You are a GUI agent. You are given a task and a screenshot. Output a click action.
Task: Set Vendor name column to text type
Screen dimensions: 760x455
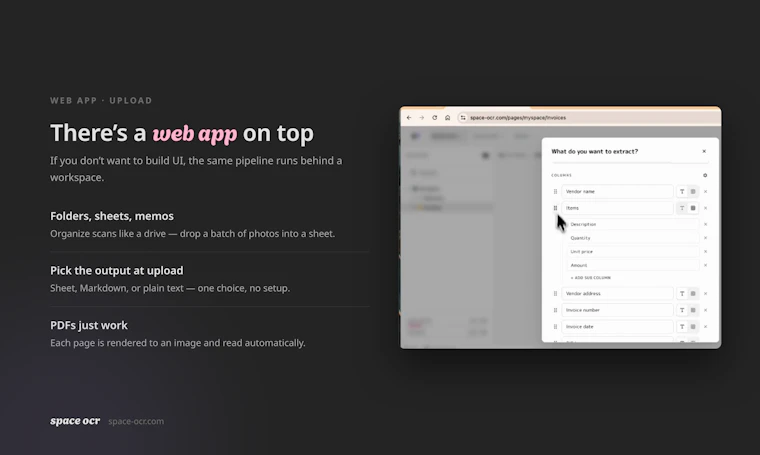point(682,191)
